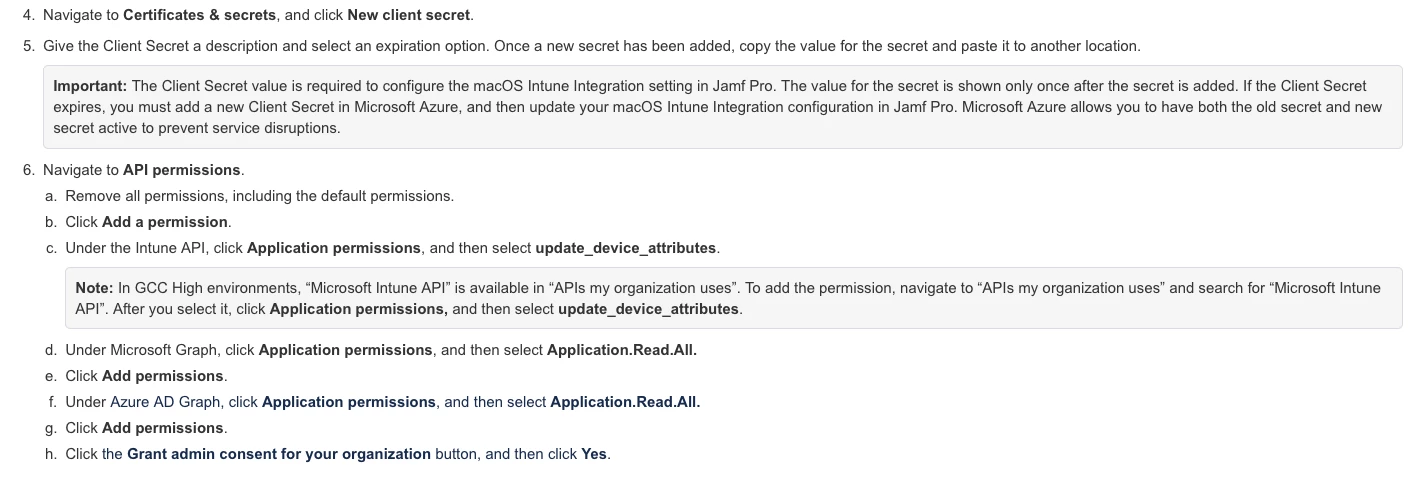The image size is (1423, 490).
Task: Click 'update_device_attributes' inside the Note box
Action: tap(648, 309)
